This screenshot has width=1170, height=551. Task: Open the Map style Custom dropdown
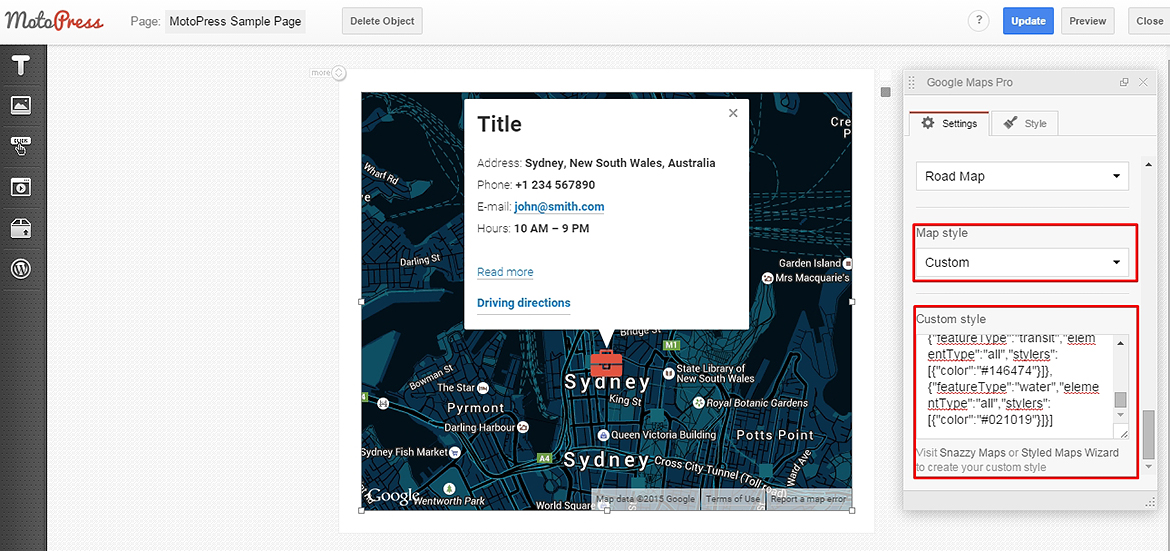[x=1022, y=262]
